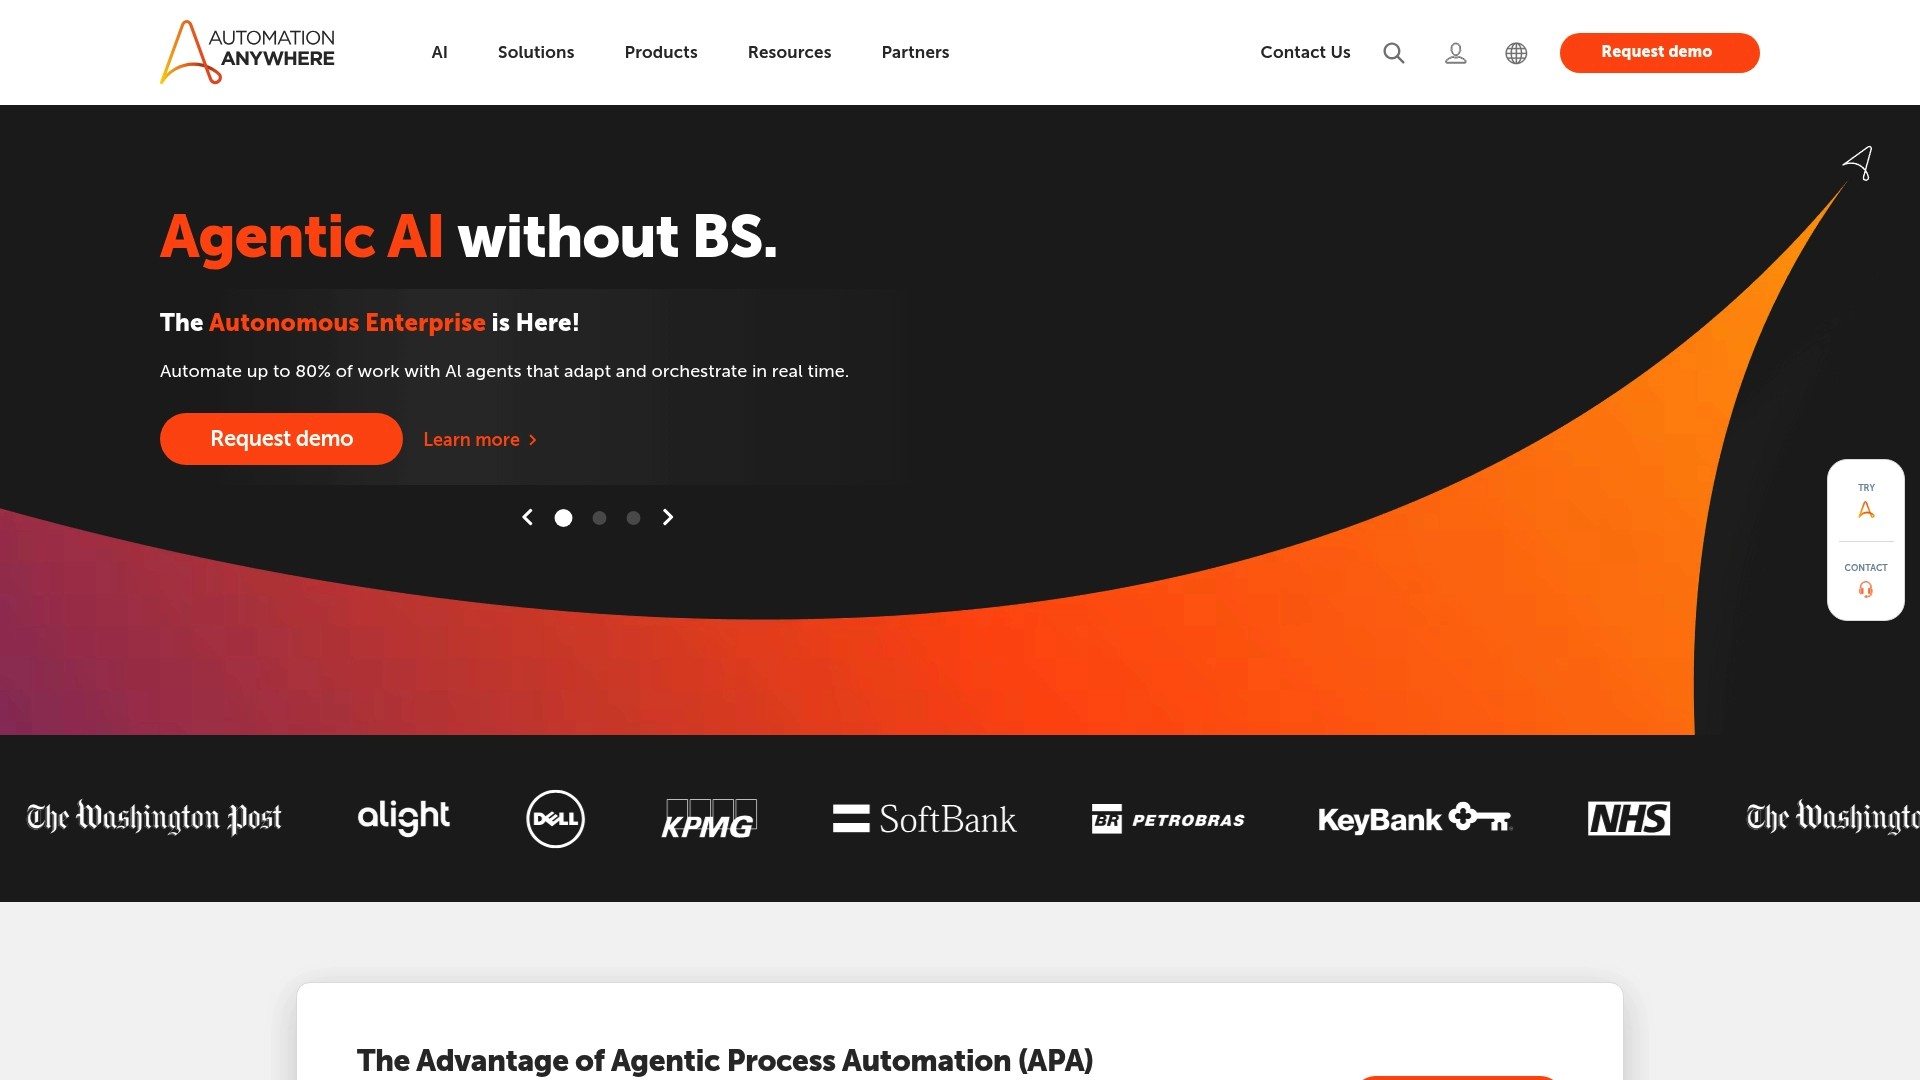This screenshot has height=1080, width=1920.
Task: Open the language globe icon
Action: click(1516, 53)
